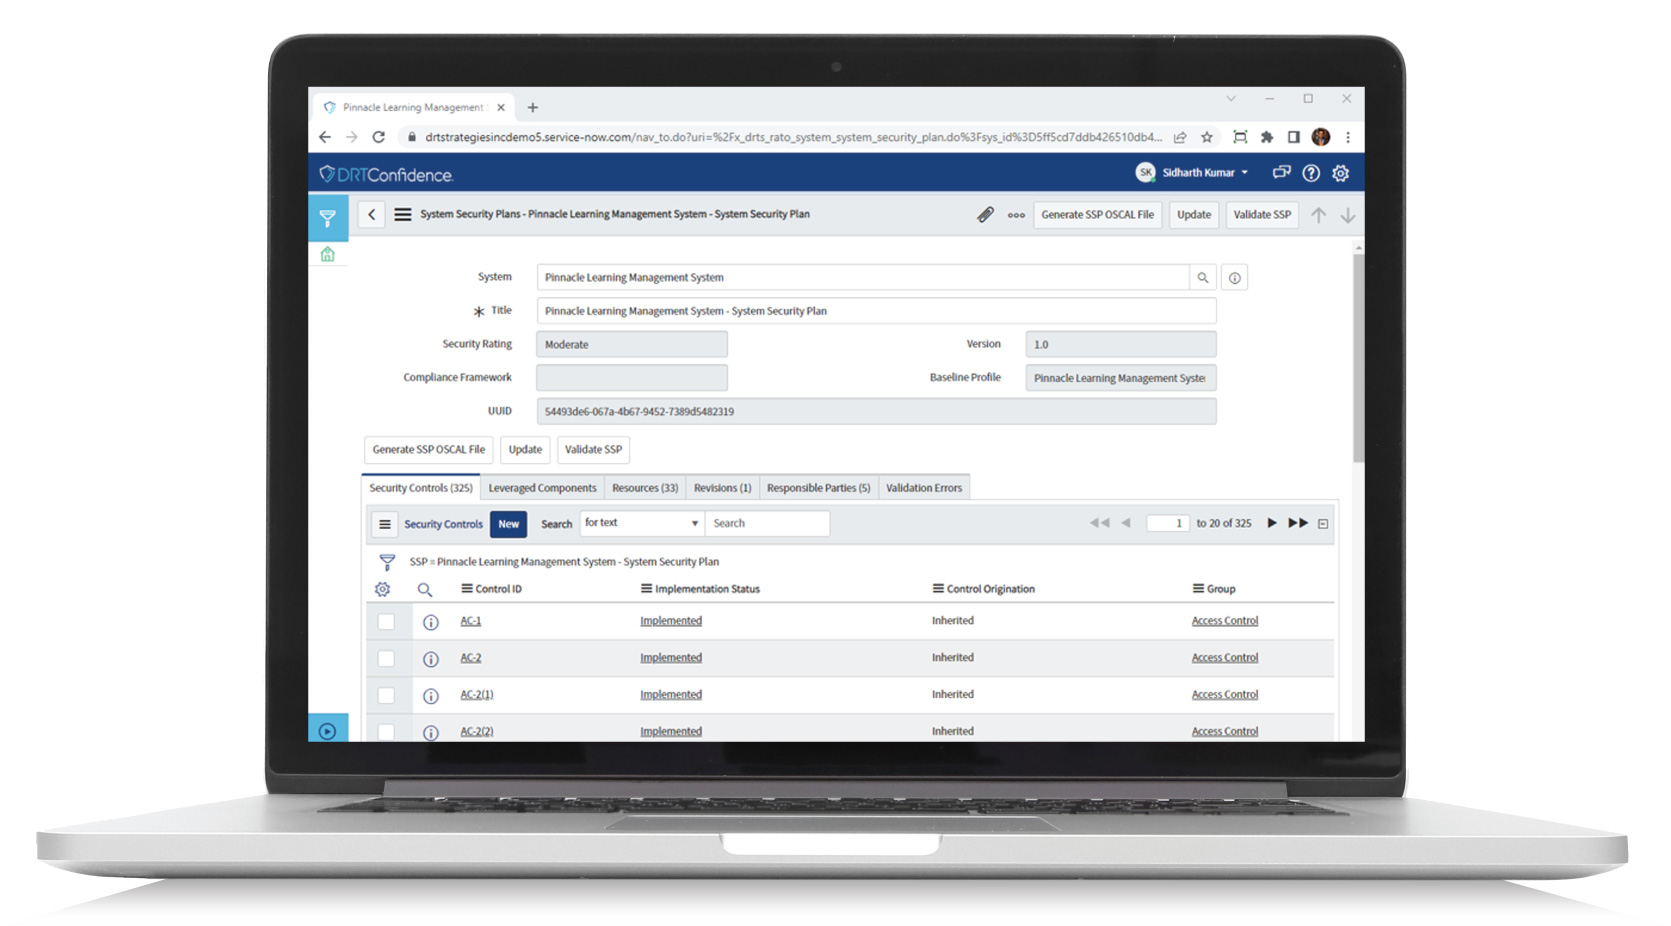Open Chrome three-dot menu
Image resolution: width=1671 pixels, height=926 pixels.
1348,137
